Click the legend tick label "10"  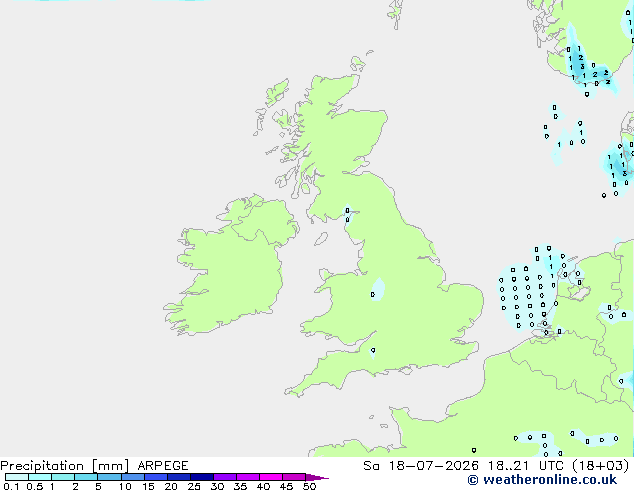coord(125,486)
